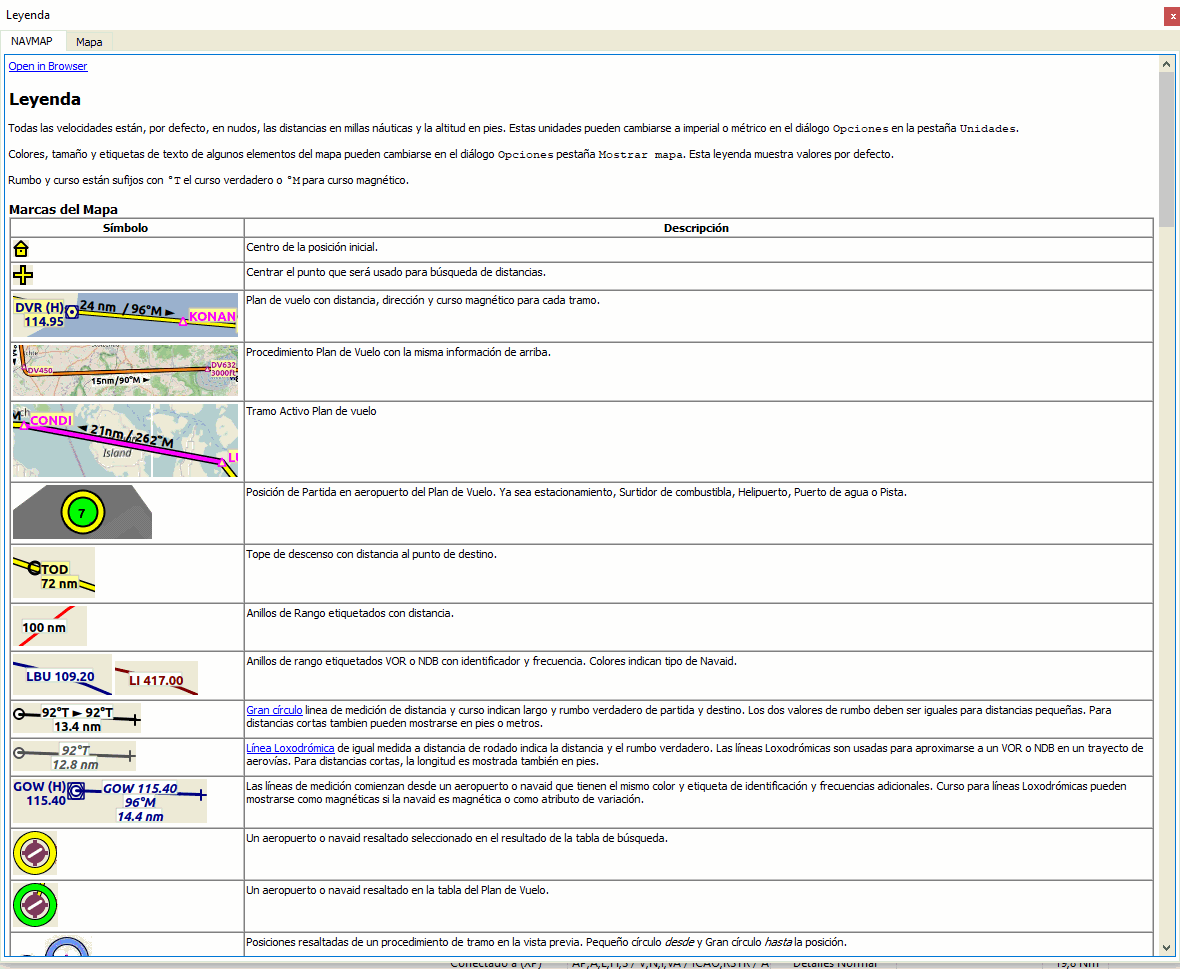Click the Marcas del Mapa heading

(x=63, y=210)
